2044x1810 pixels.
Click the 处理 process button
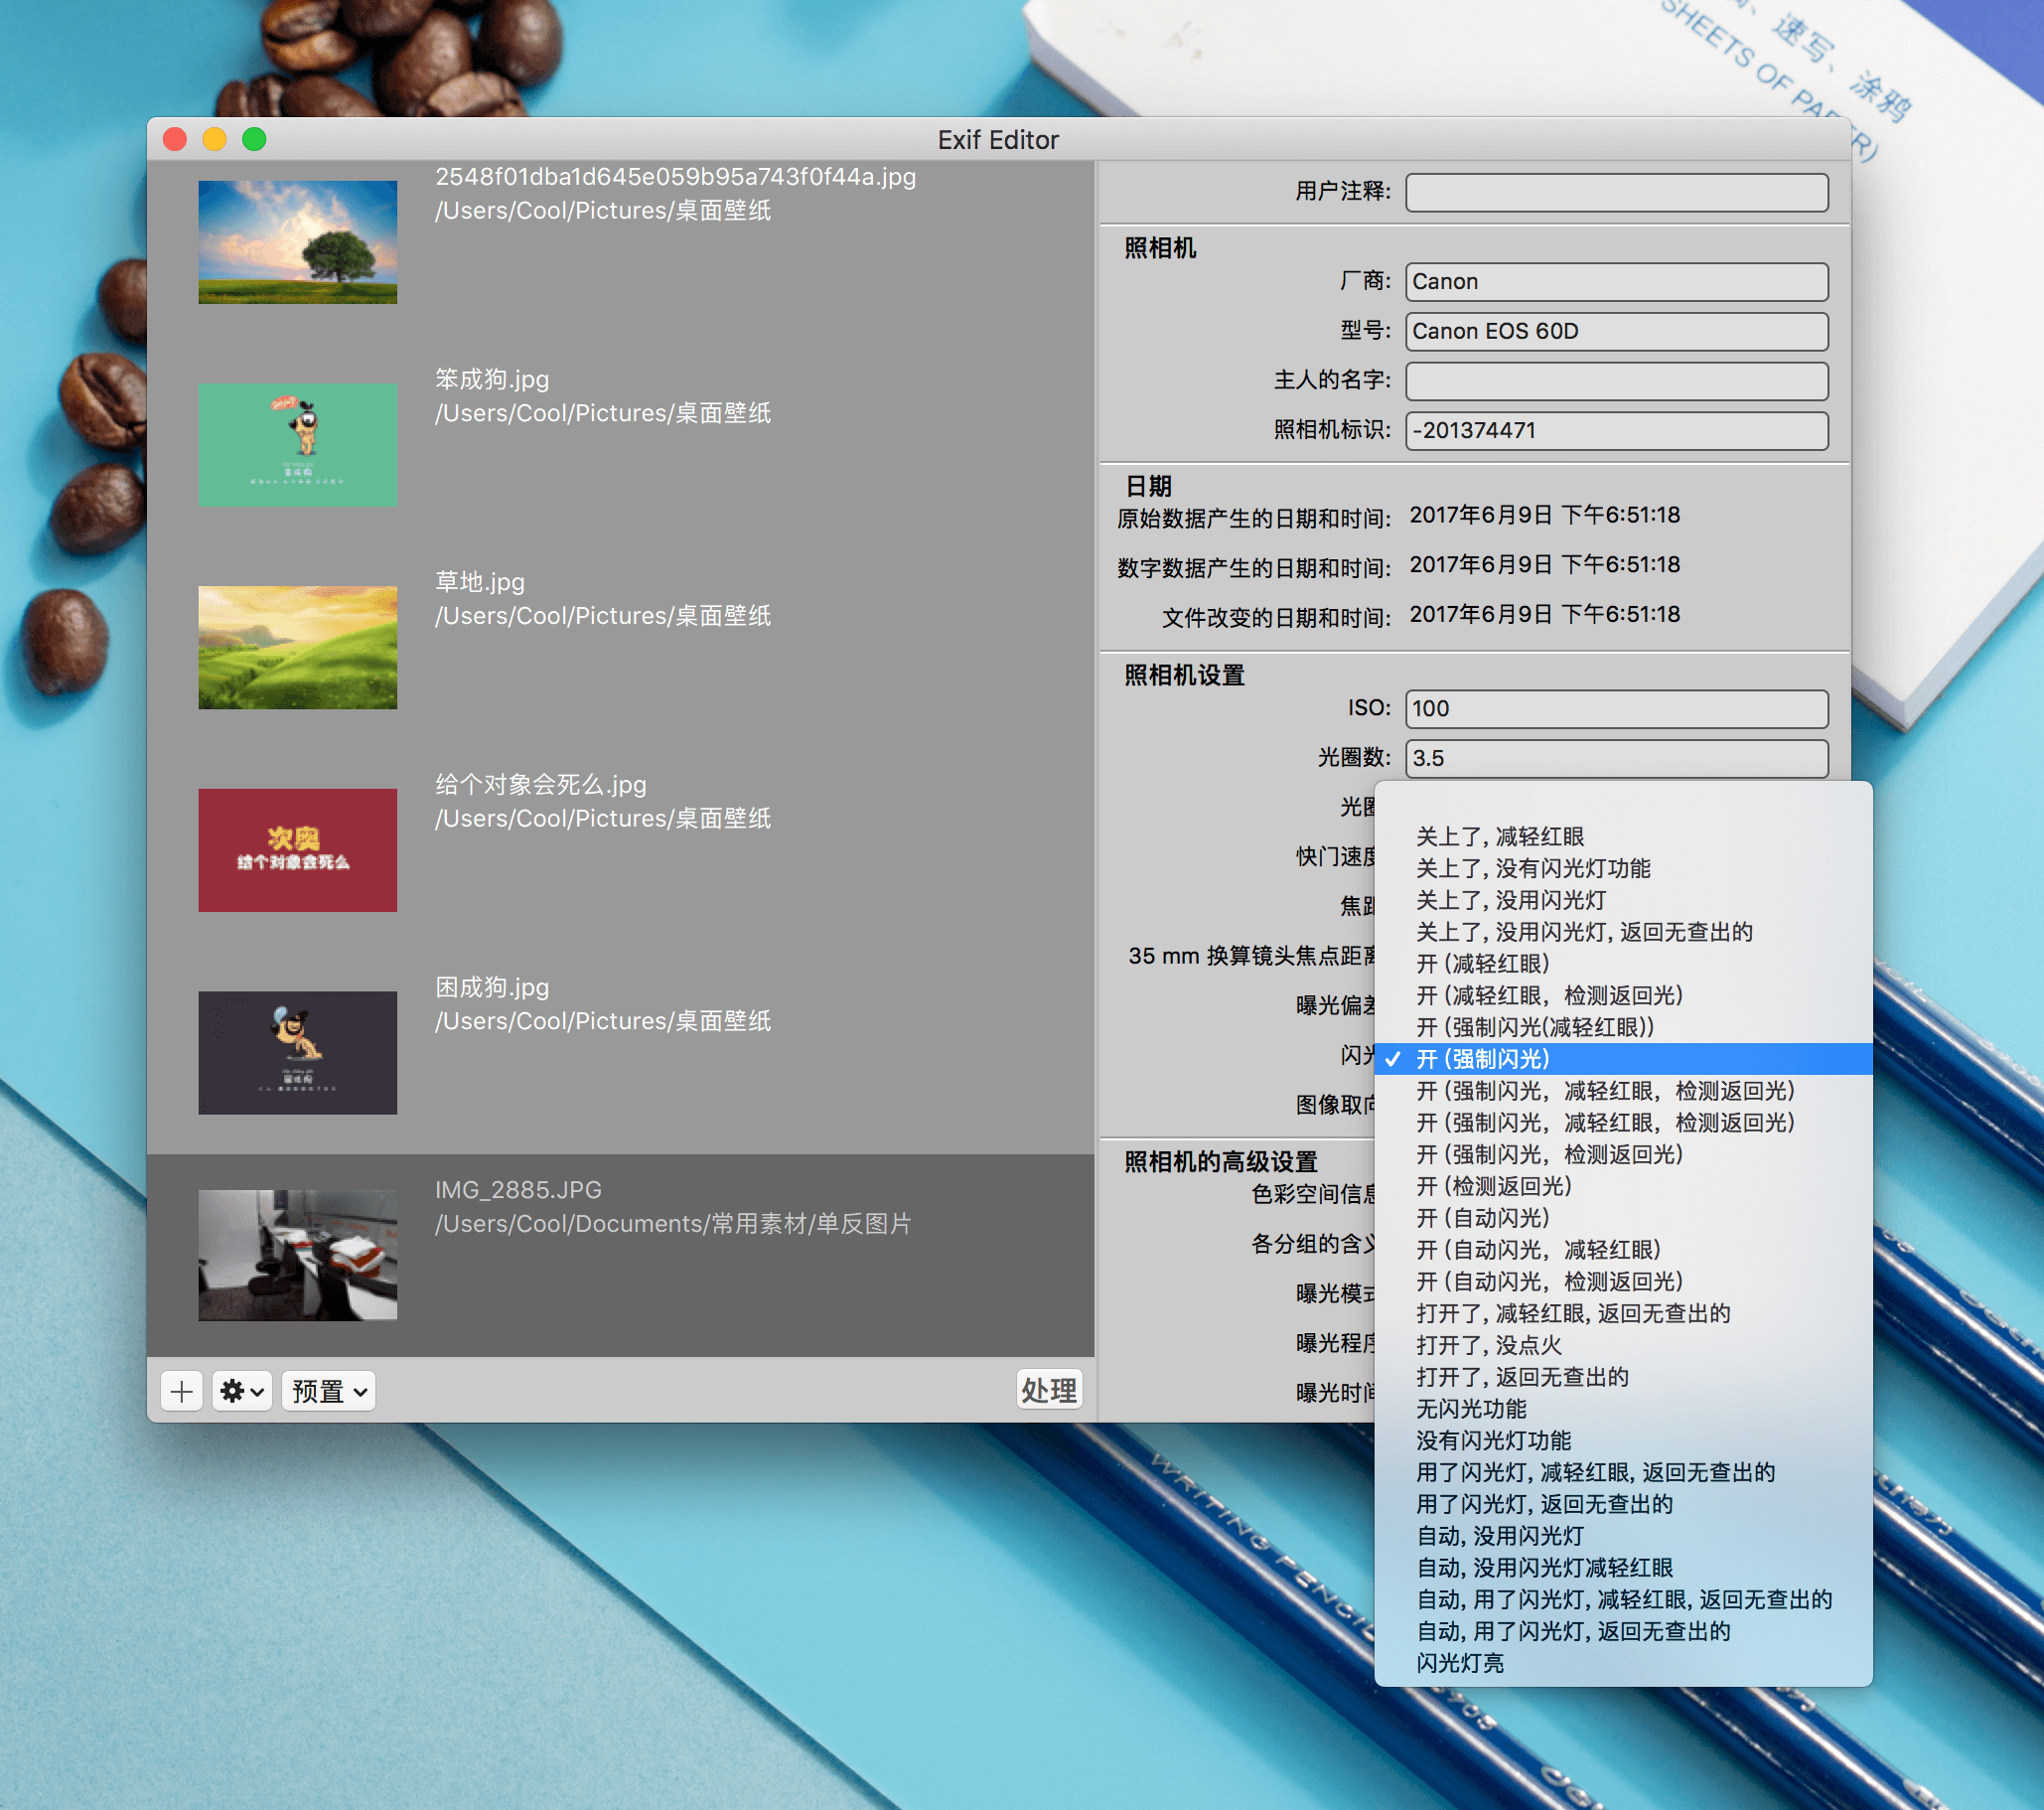point(1048,1389)
